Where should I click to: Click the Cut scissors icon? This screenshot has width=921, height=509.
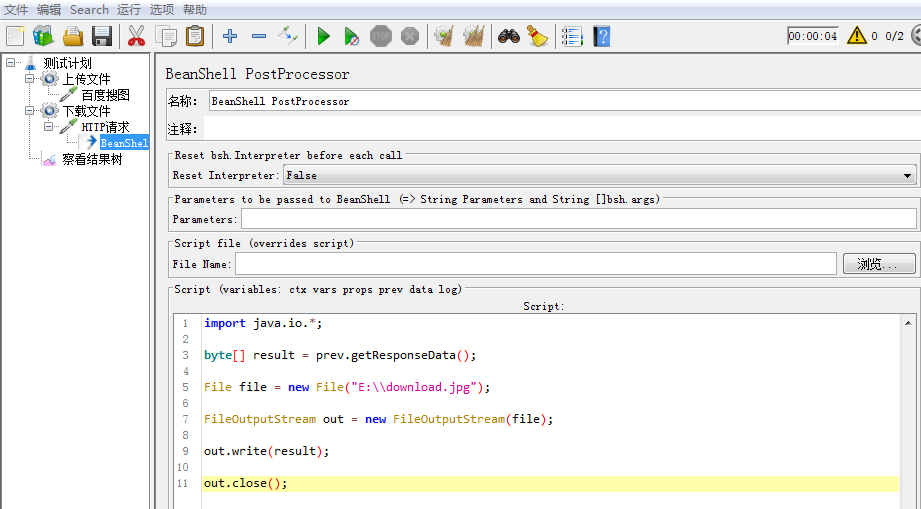point(136,36)
